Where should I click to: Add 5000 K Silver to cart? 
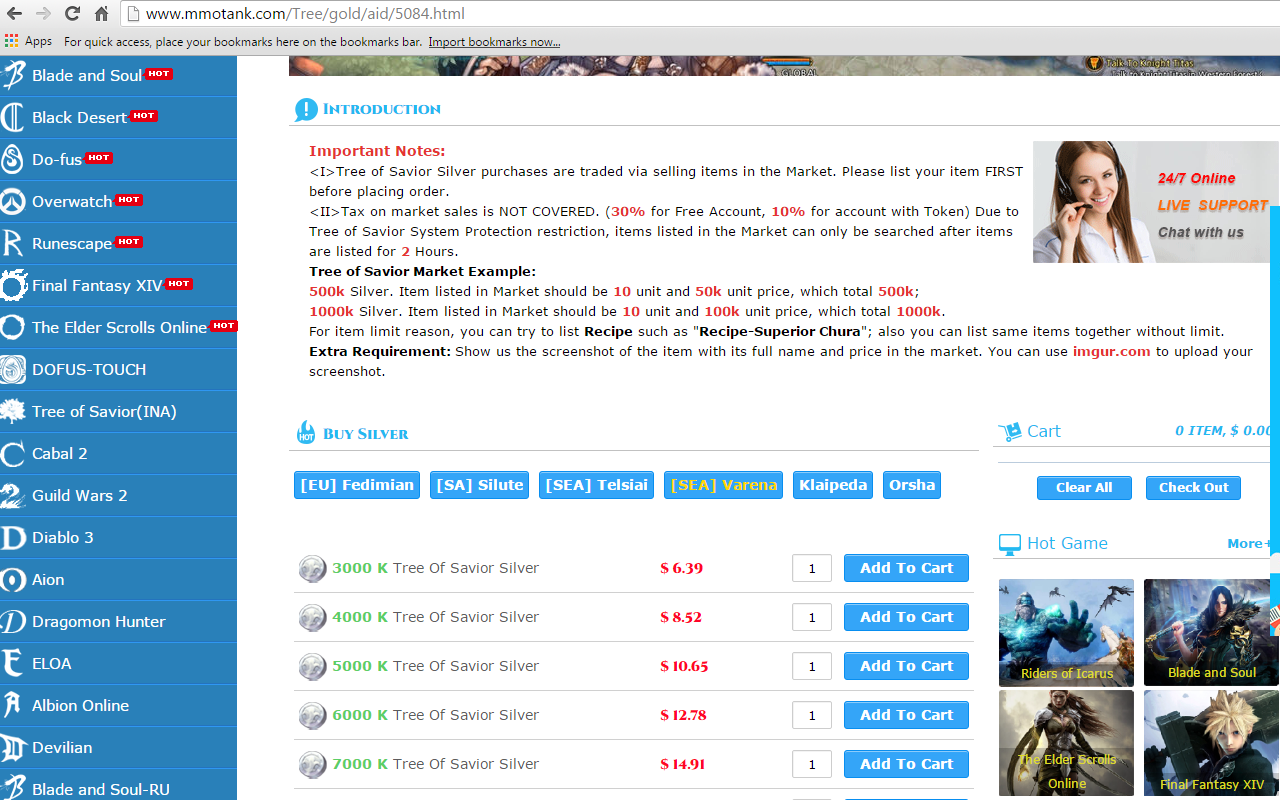(906, 666)
